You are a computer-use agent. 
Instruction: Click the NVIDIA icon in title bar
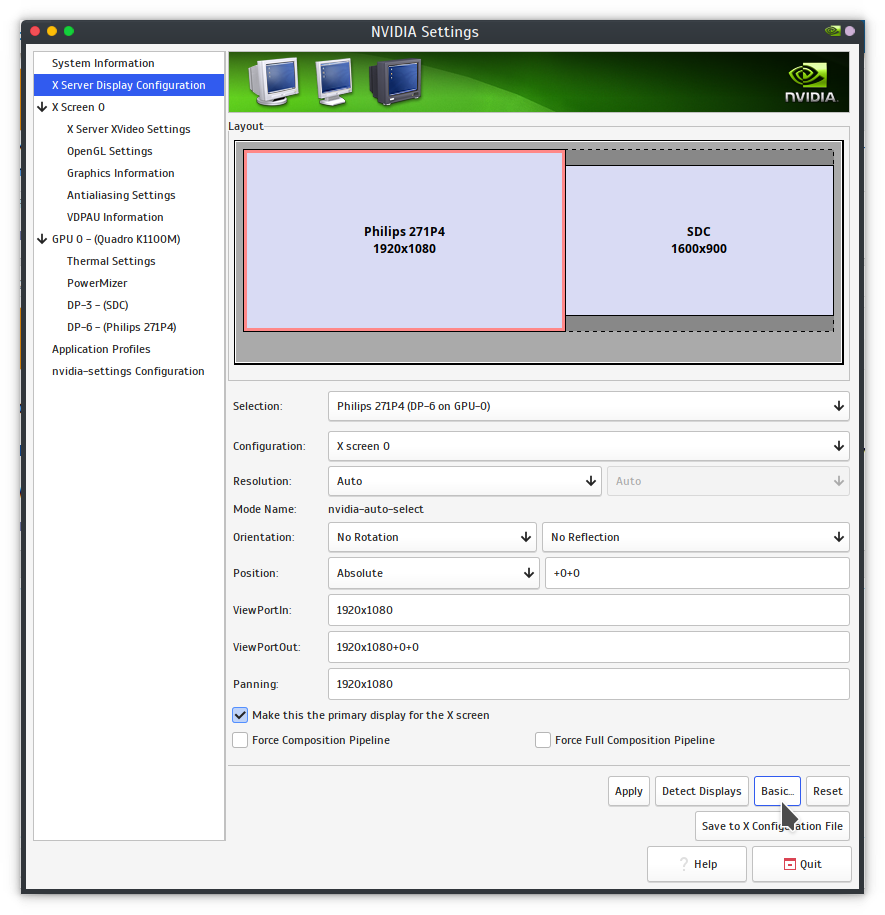click(x=832, y=31)
